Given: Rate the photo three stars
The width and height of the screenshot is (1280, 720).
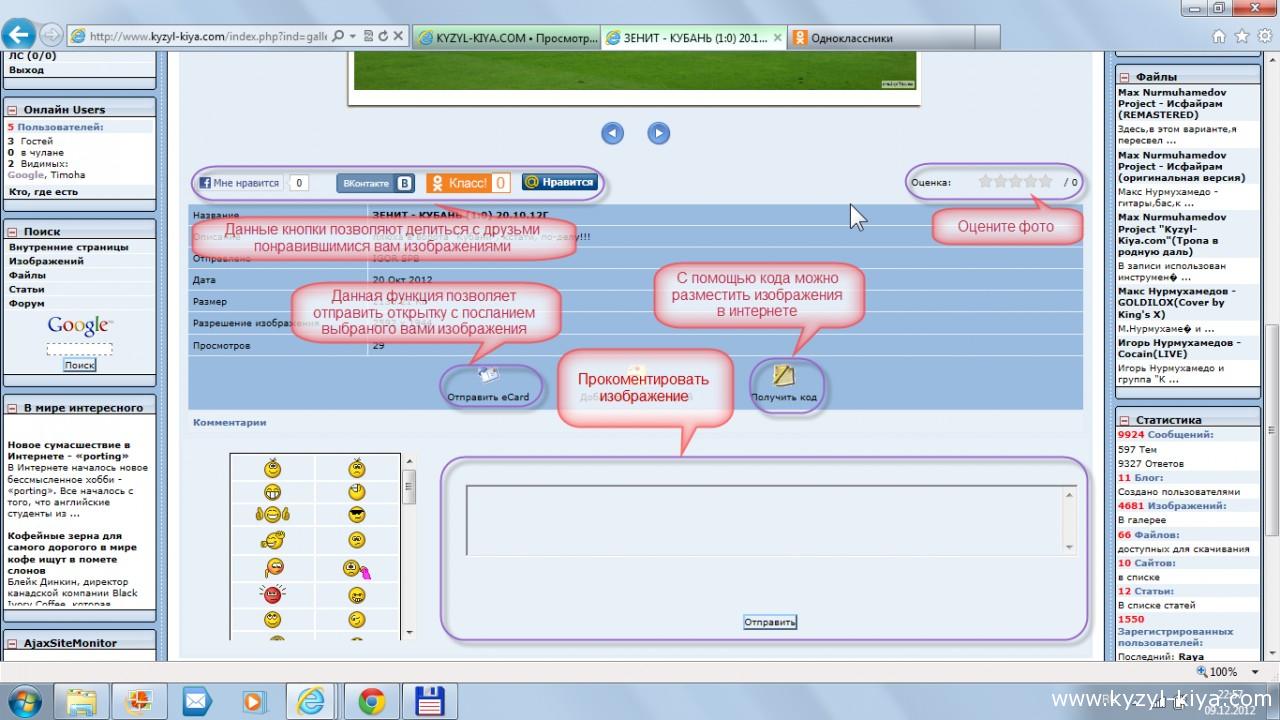Looking at the screenshot, I should pos(1015,182).
